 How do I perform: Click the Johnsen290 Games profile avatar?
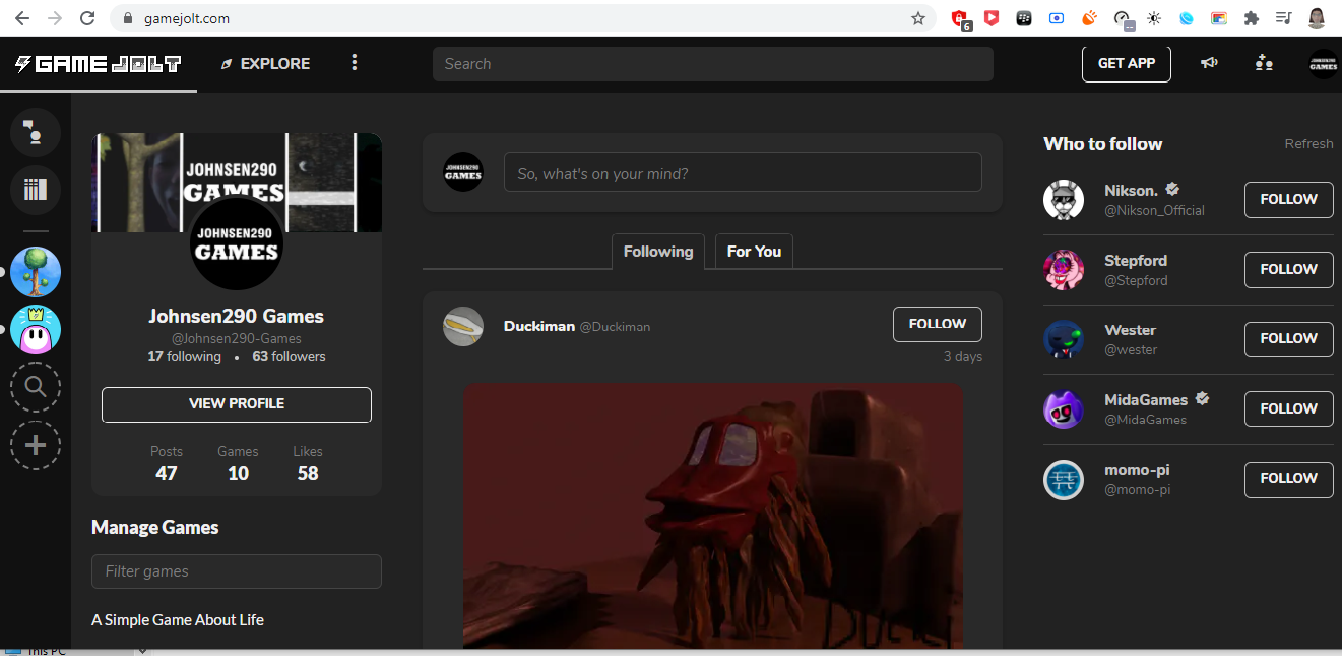tap(236, 244)
